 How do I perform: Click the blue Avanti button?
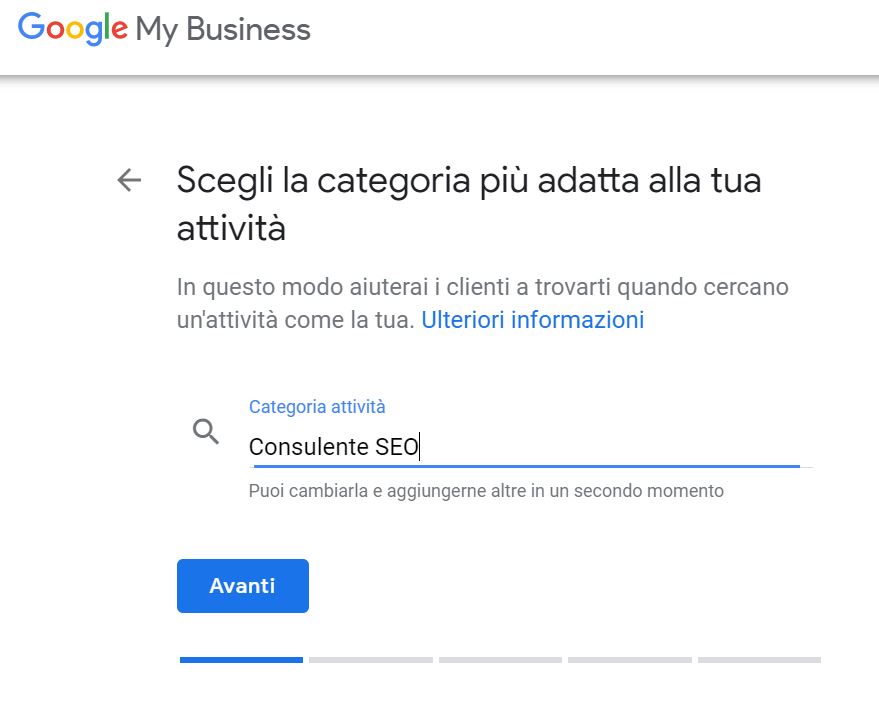pos(243,586)
